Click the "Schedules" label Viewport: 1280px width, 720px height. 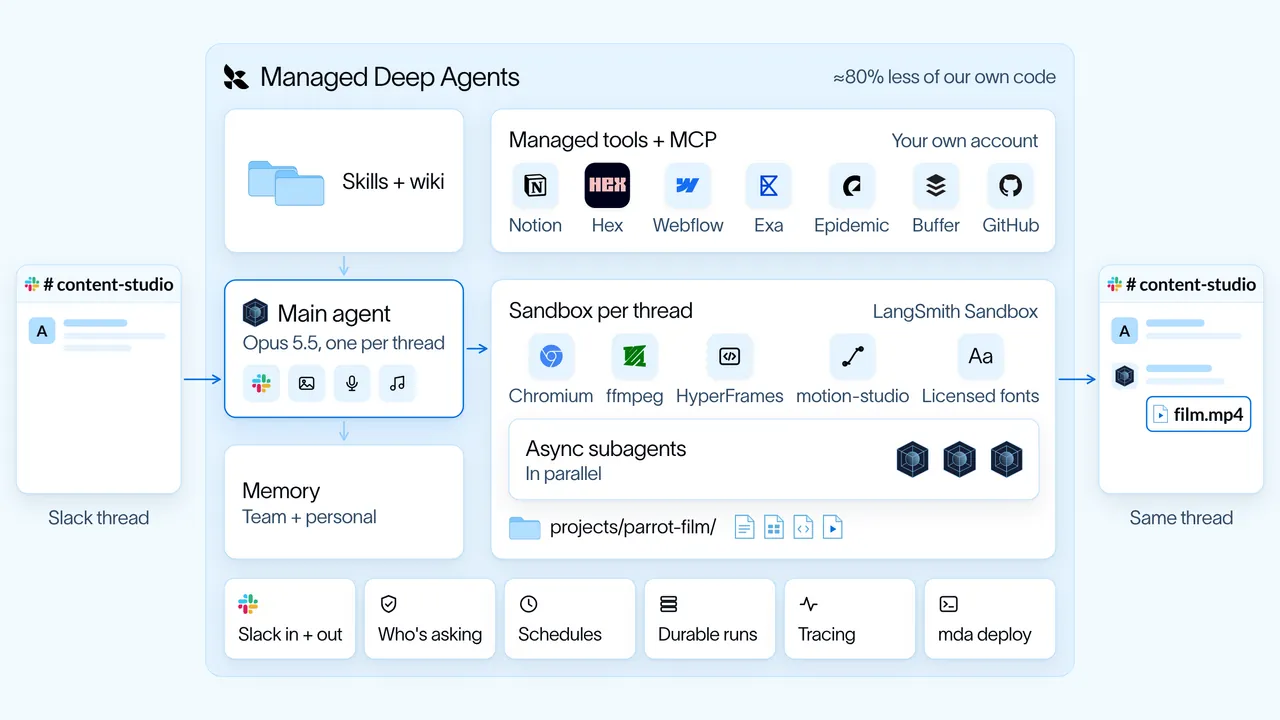coord(560,634)
